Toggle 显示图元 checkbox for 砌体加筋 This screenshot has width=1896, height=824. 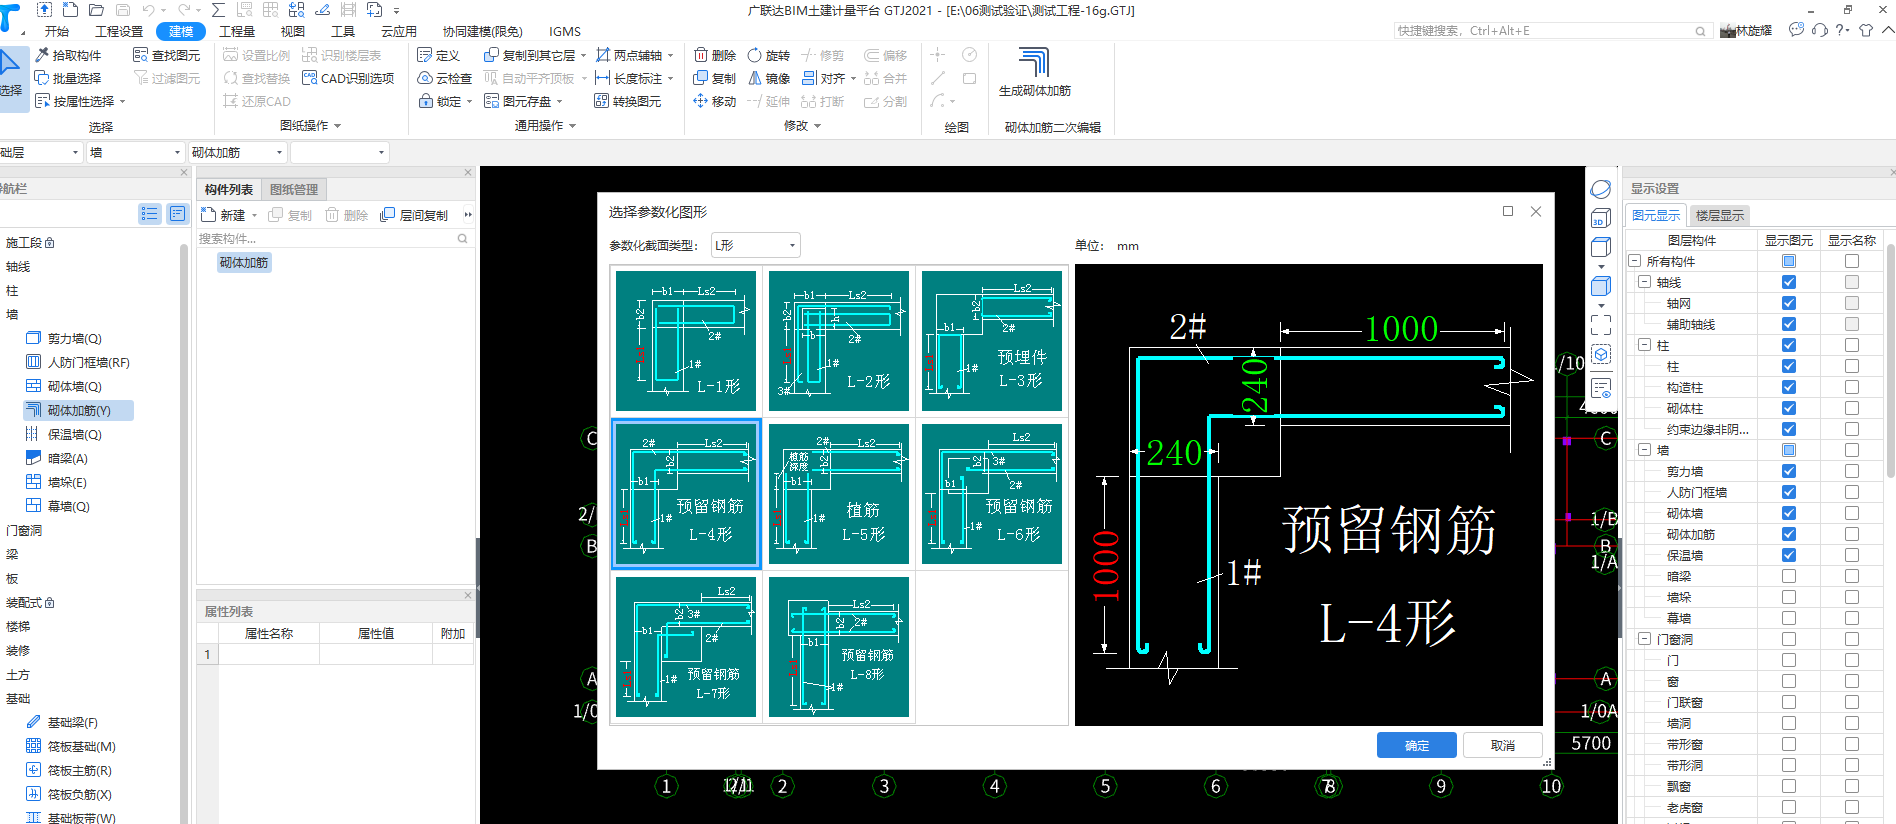point(1789,534)
